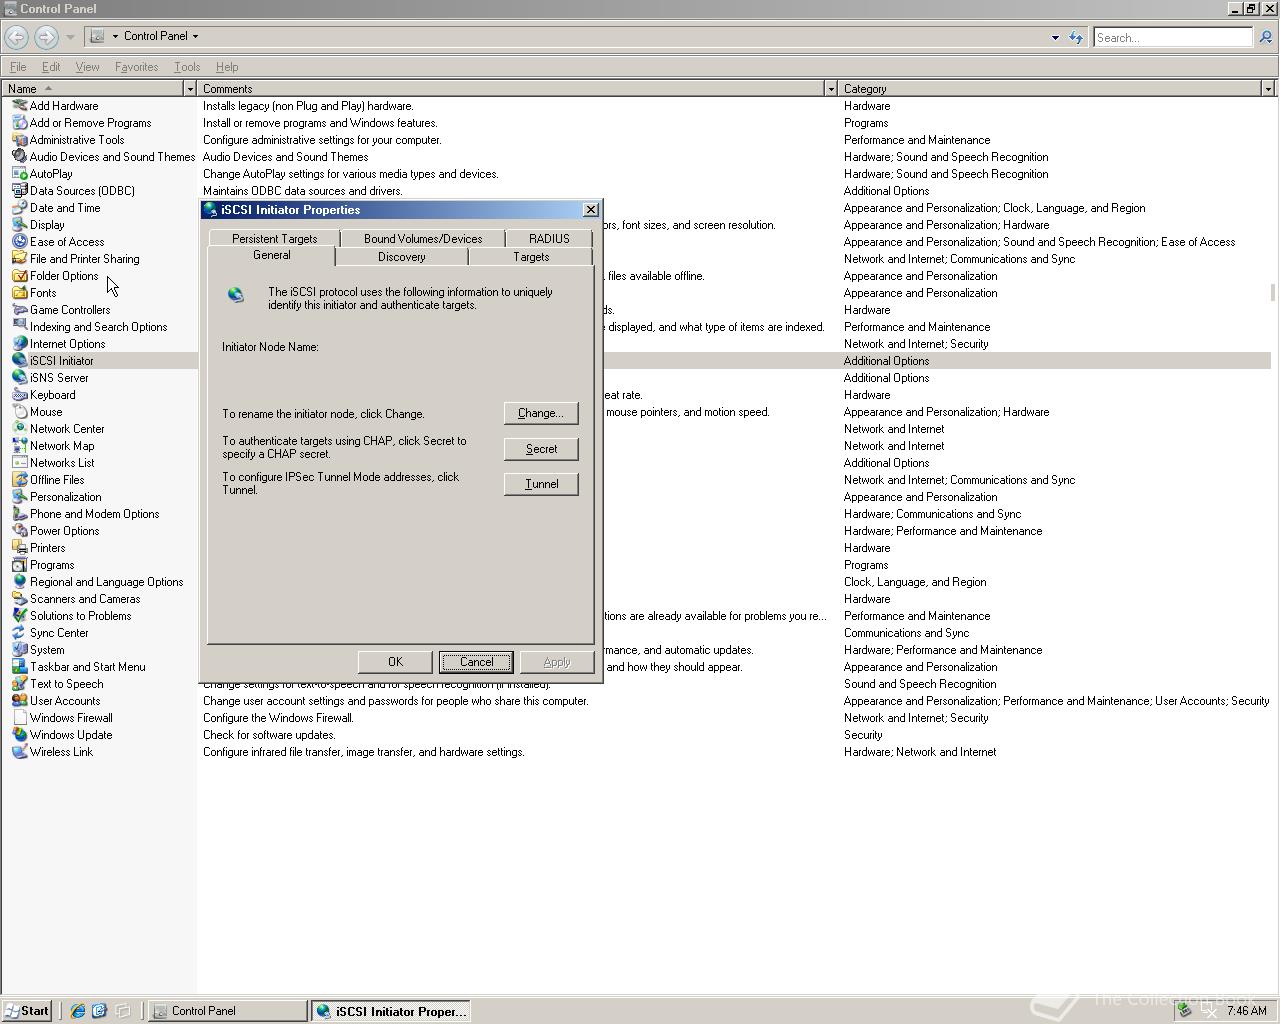Close the iSCSI Initiator Properties dialog

click(x=591, y=210)
